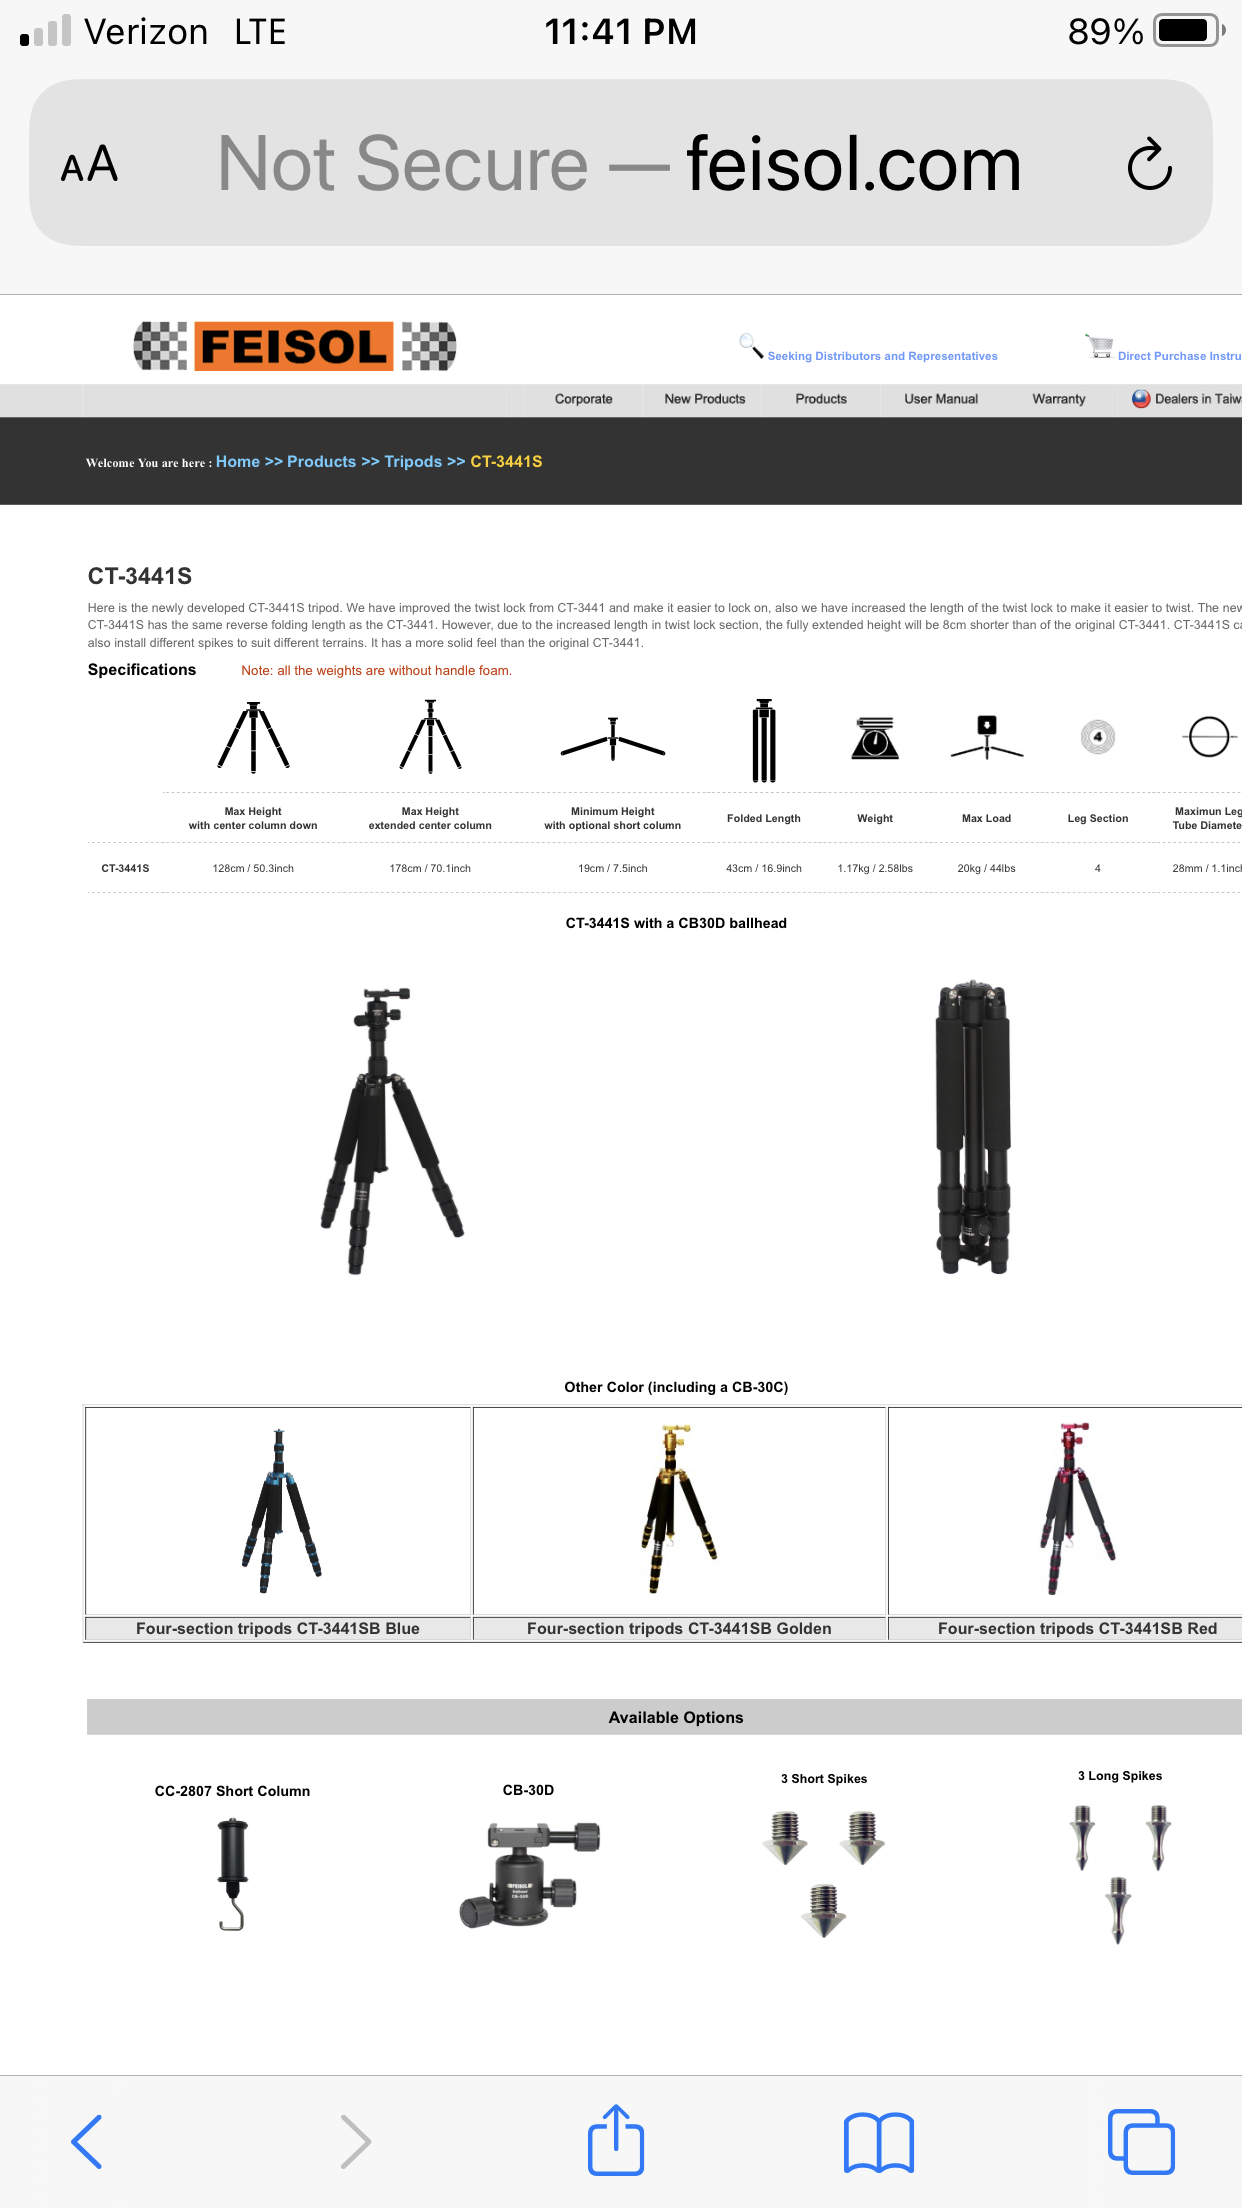Click the minimum height low tripod icon

pyautogui.click(x=613, y=740)
